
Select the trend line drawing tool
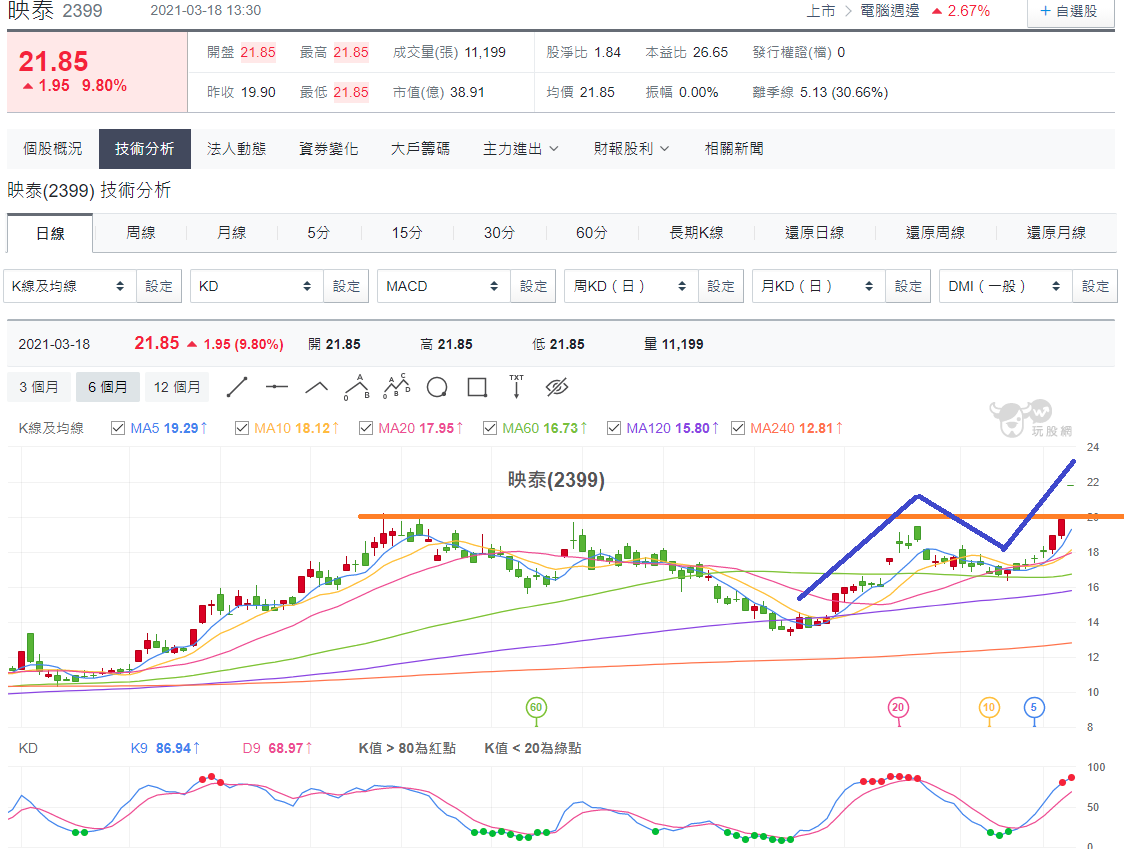(237, 387)
